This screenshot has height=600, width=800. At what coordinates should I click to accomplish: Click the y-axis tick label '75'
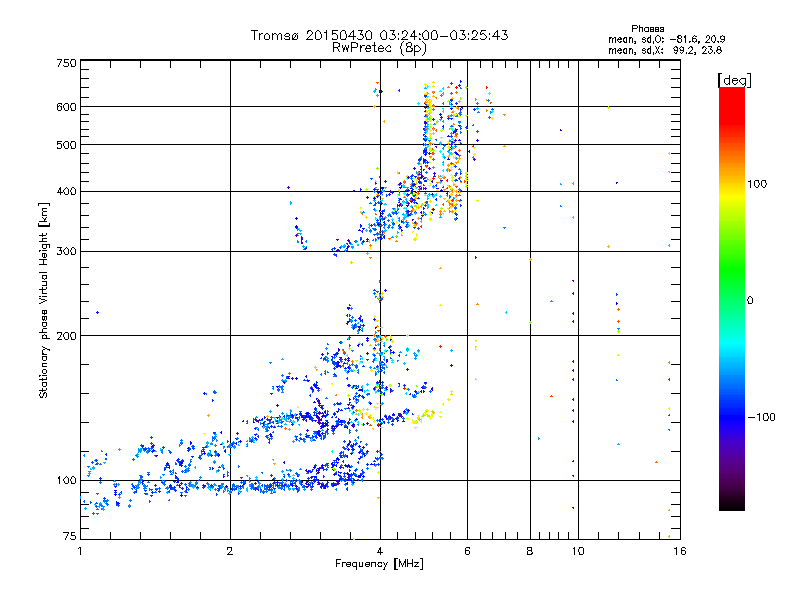[69, 536]
